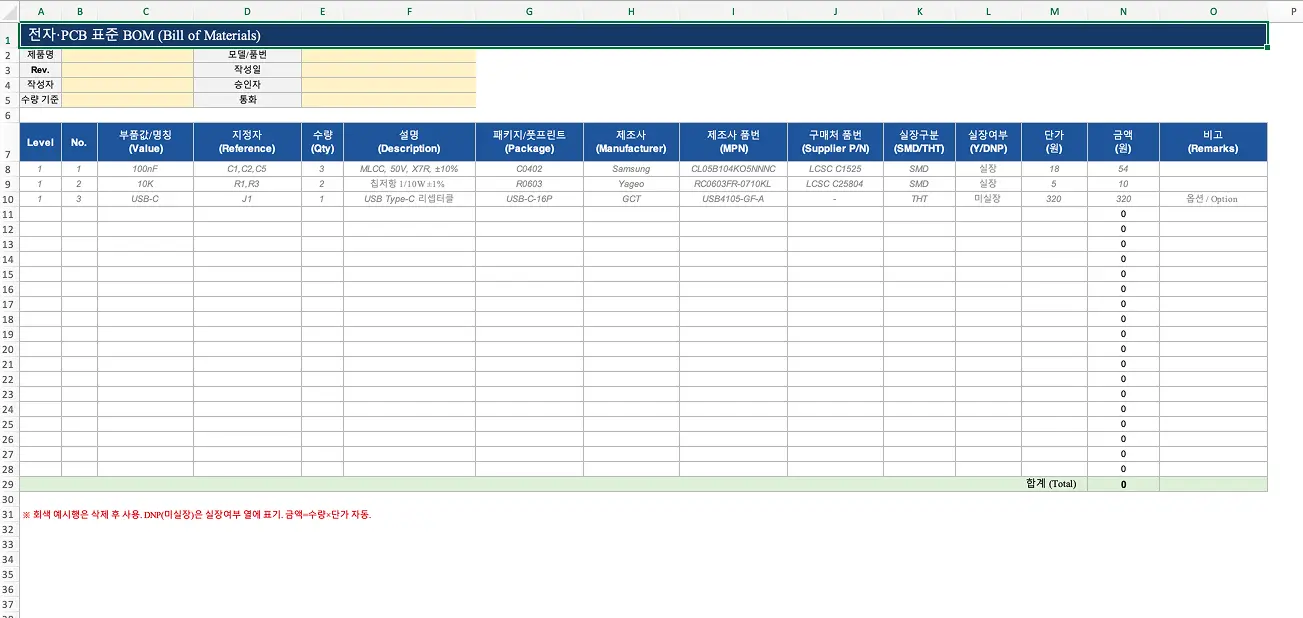1303x618 pixels.
Task: Click the 미실장 cell in row 10
Action: pos(987,199)
